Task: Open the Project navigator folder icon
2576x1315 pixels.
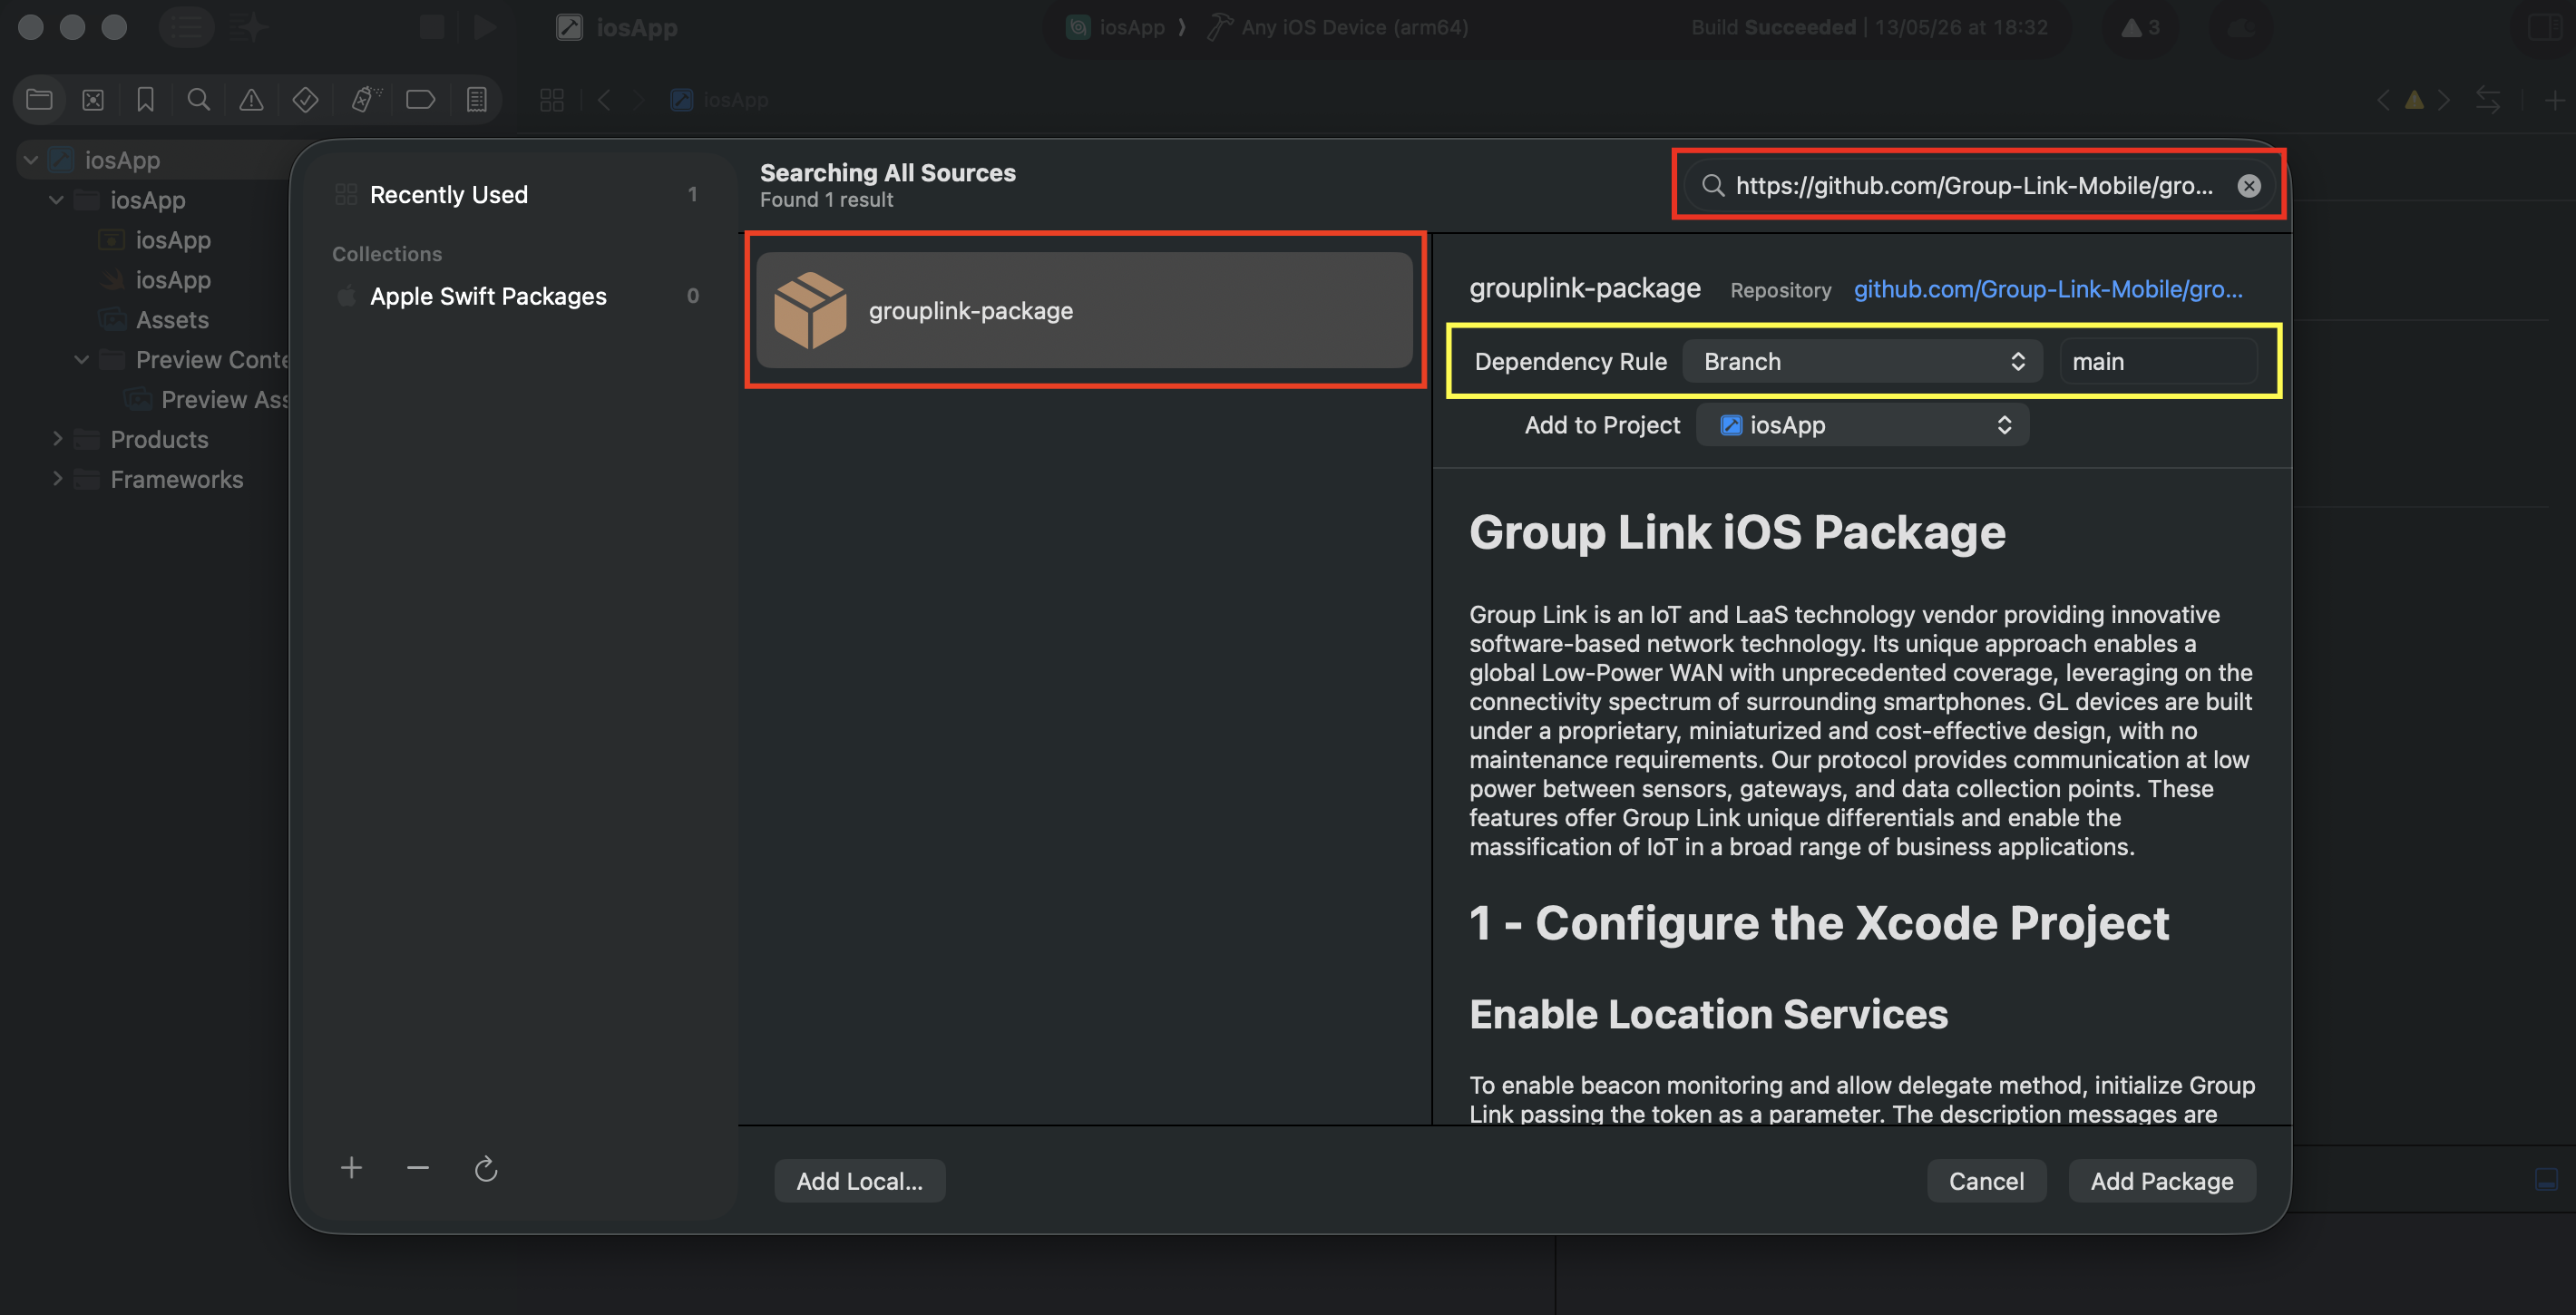Action: (x=39, y=100)
